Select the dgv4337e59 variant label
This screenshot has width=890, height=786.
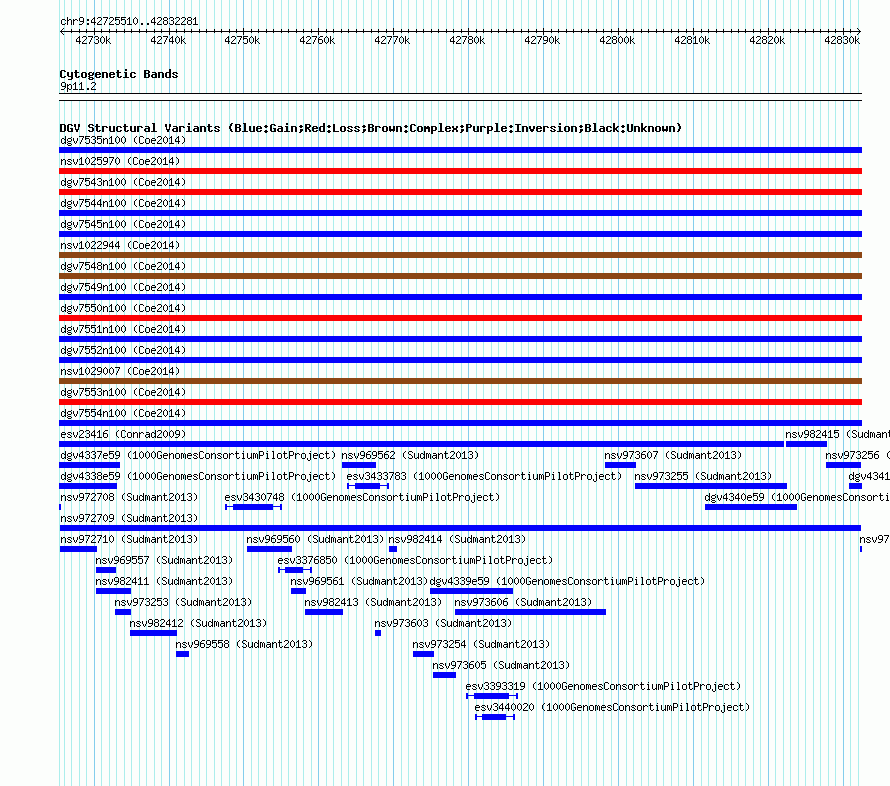click(198, 455)
